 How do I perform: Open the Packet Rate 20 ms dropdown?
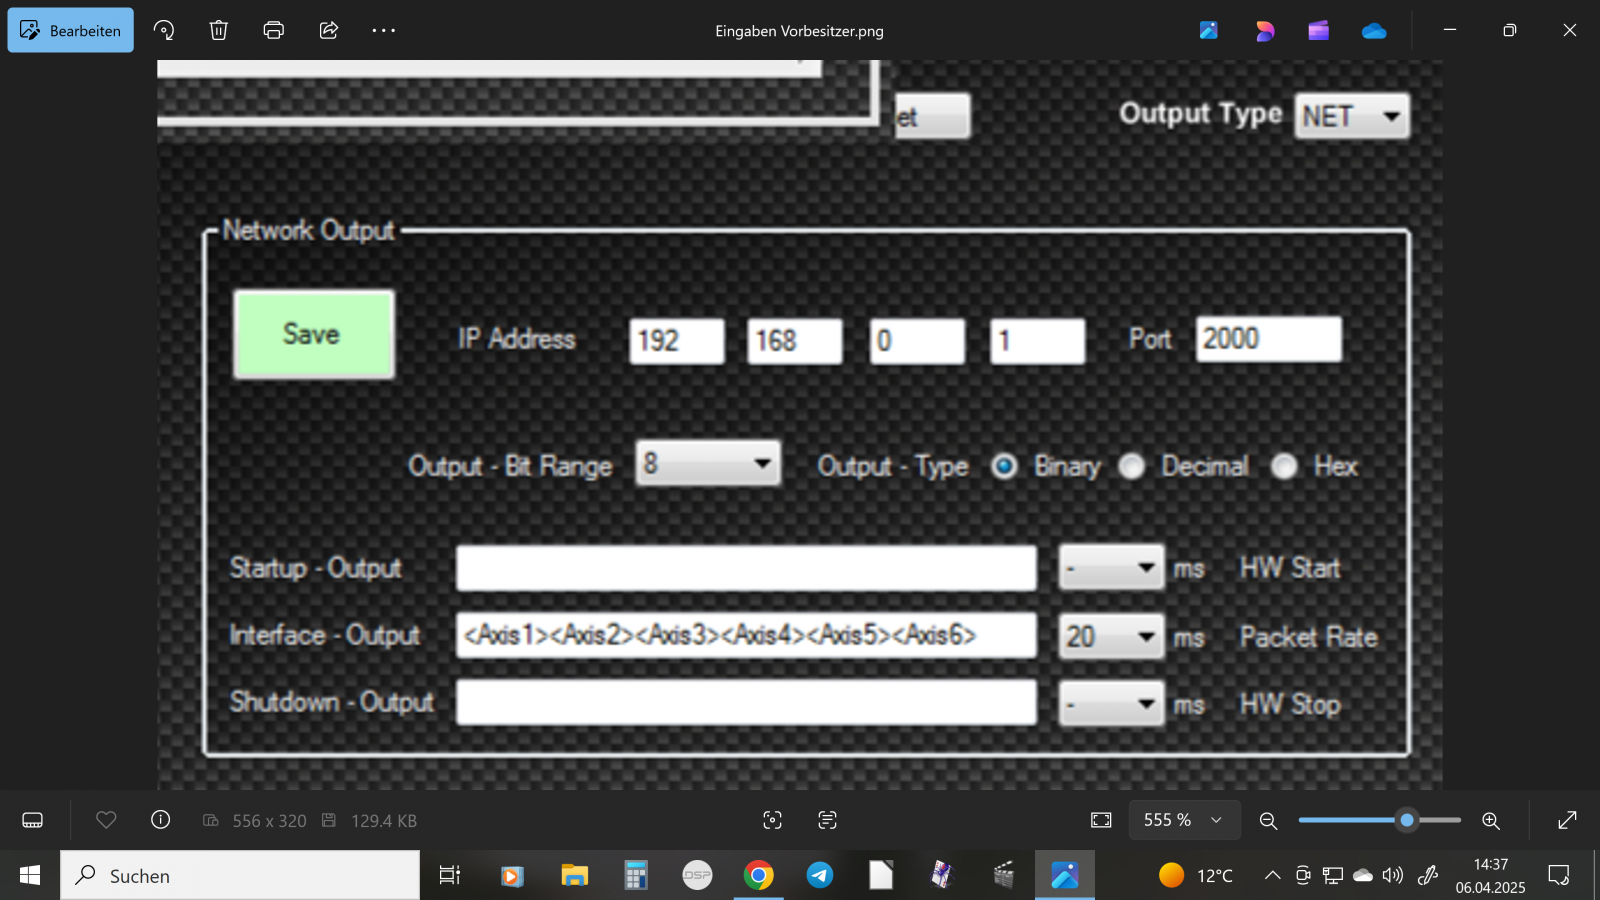[x=1111, y=636]
